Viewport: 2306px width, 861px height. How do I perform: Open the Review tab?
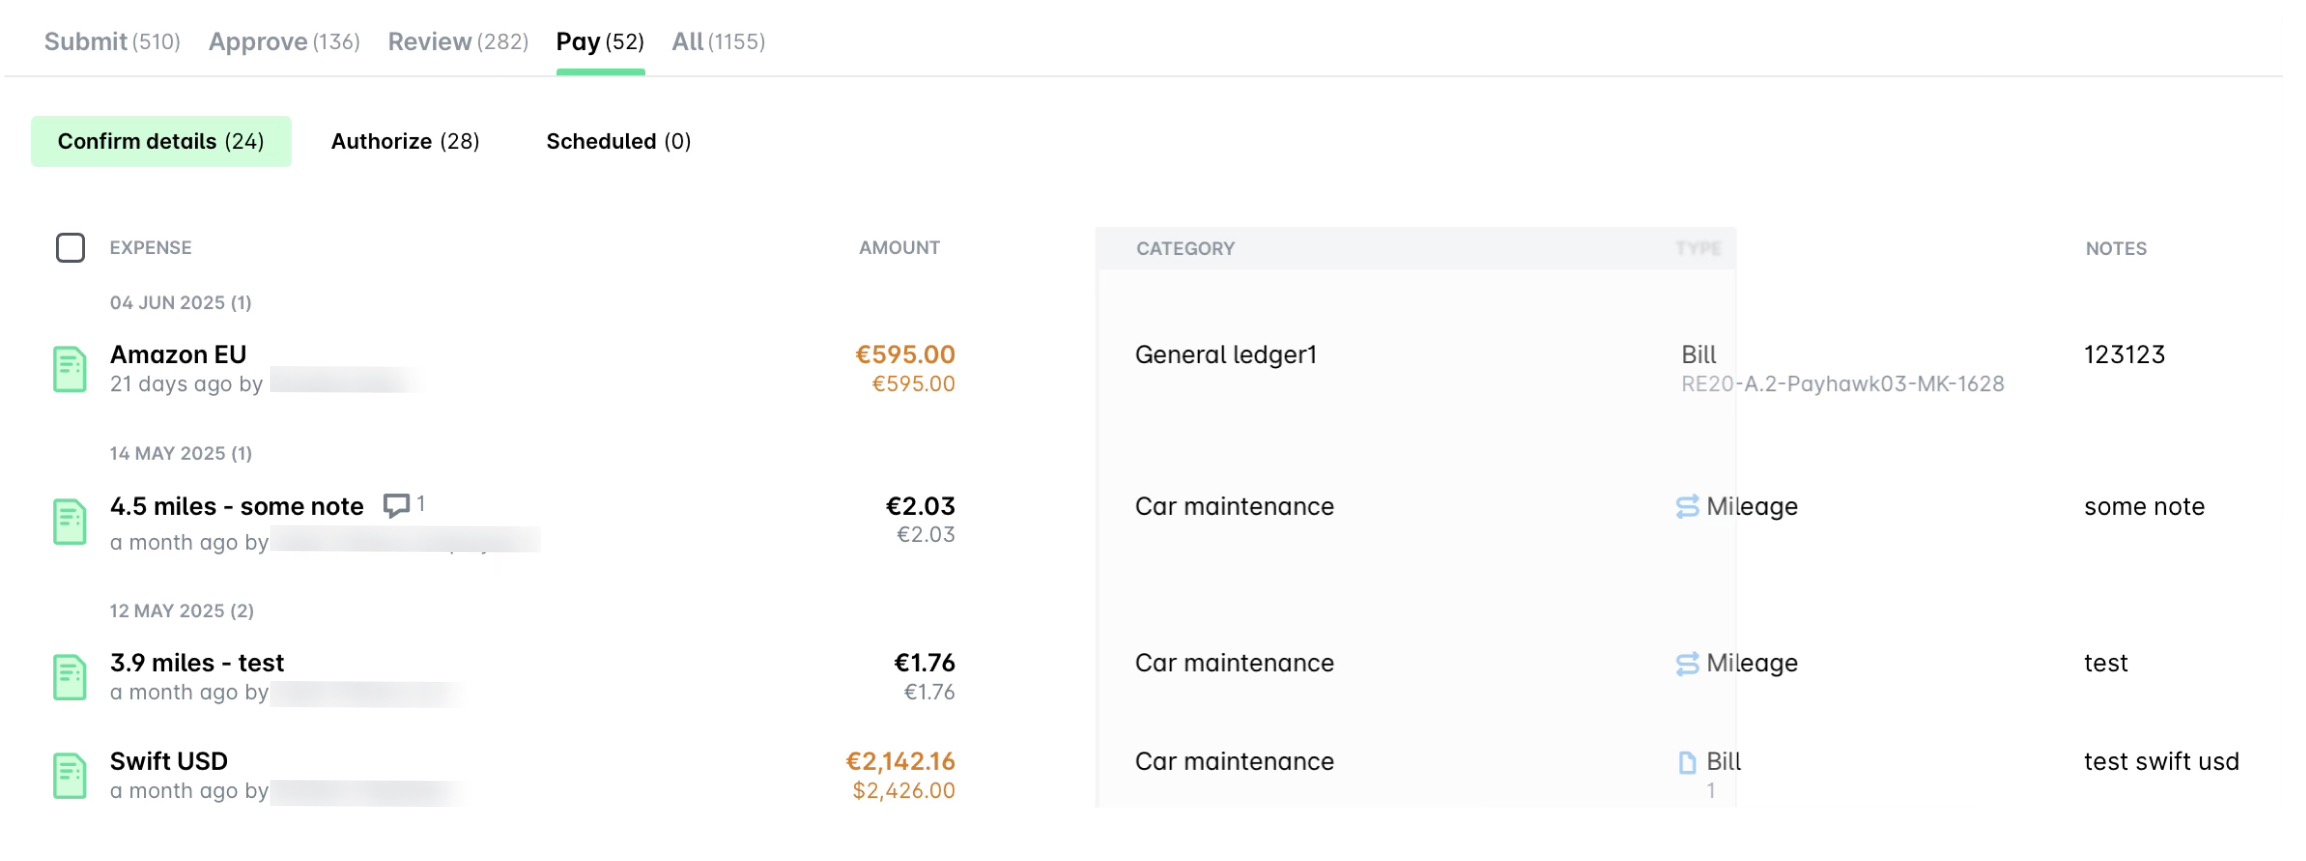458,42
